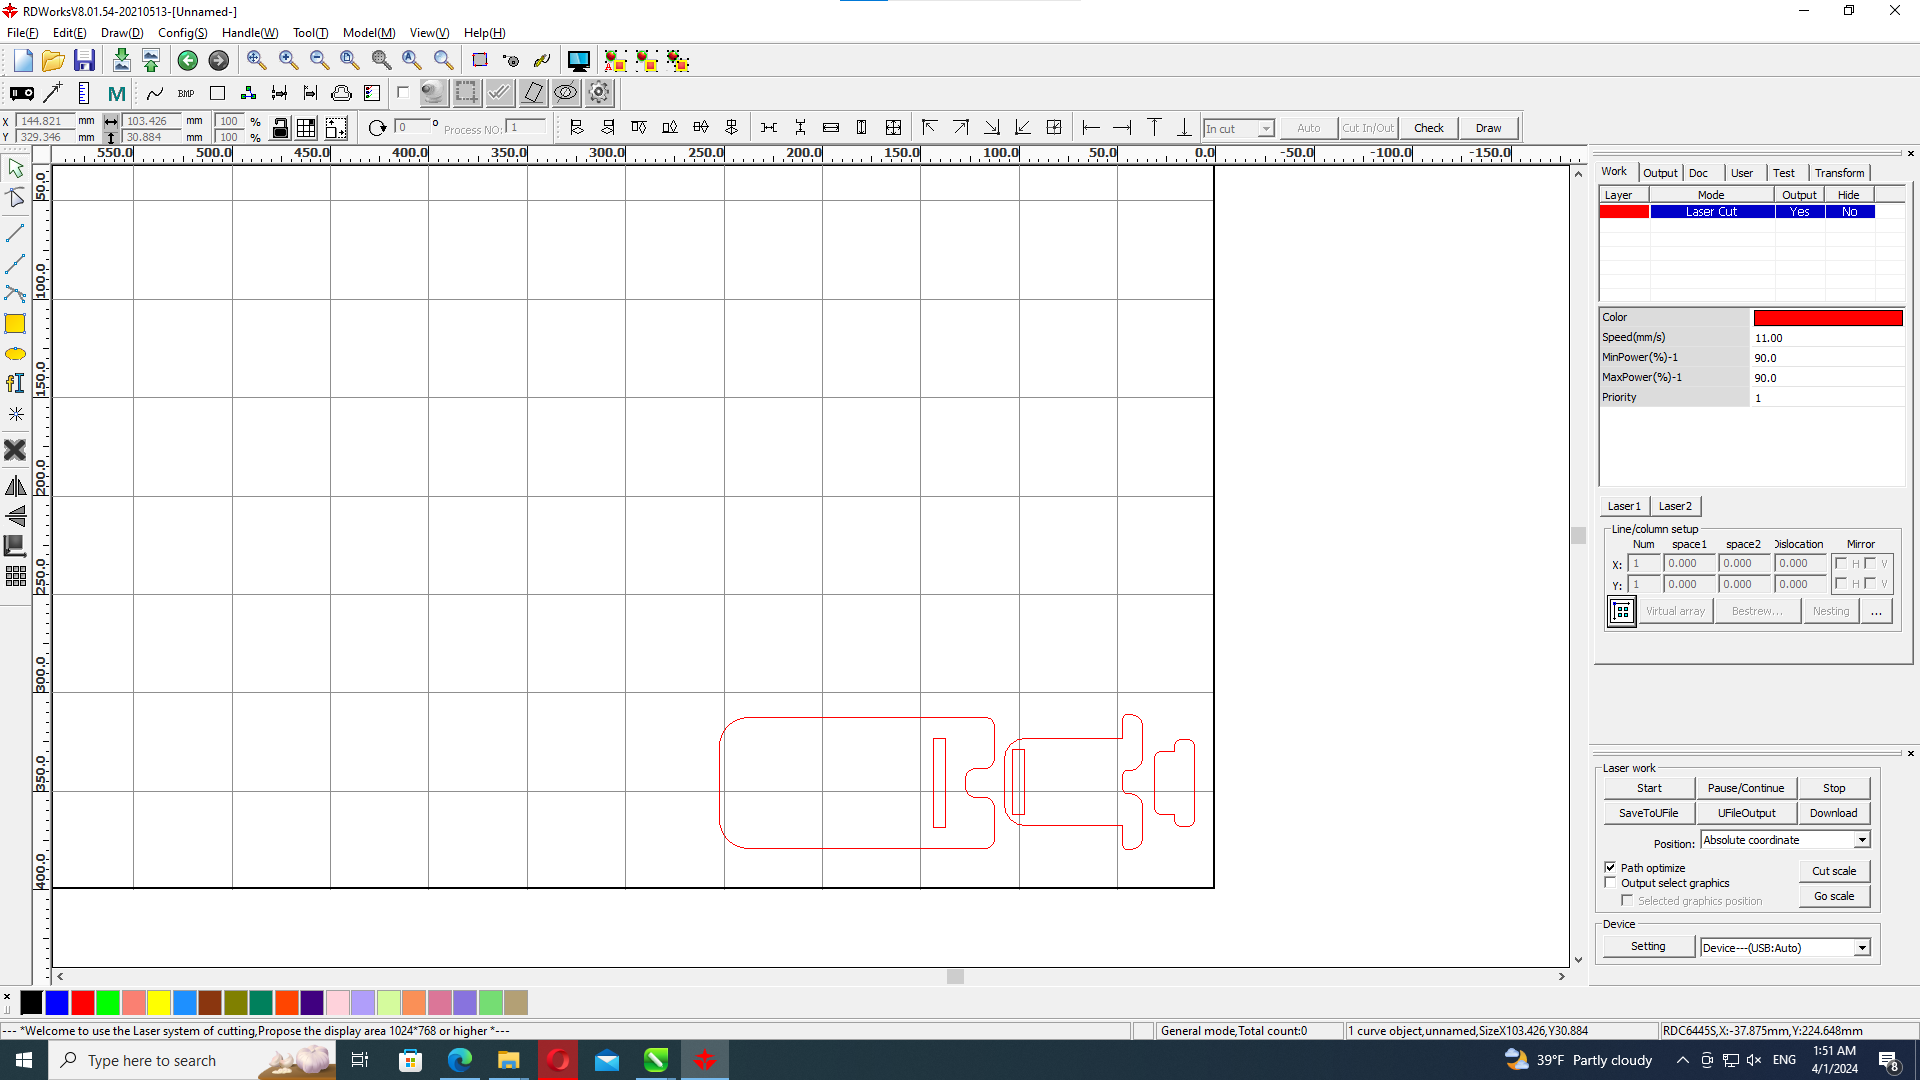The image size is (1920, 1080).
Task: Click the Start laser work button
Action: tap(1649, 788)
